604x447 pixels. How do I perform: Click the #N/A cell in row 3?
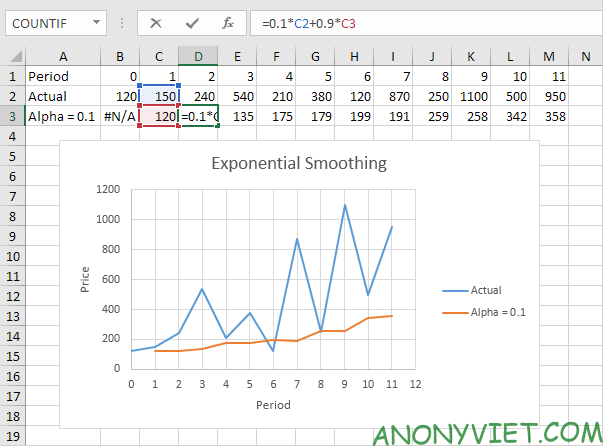point(119,115)
